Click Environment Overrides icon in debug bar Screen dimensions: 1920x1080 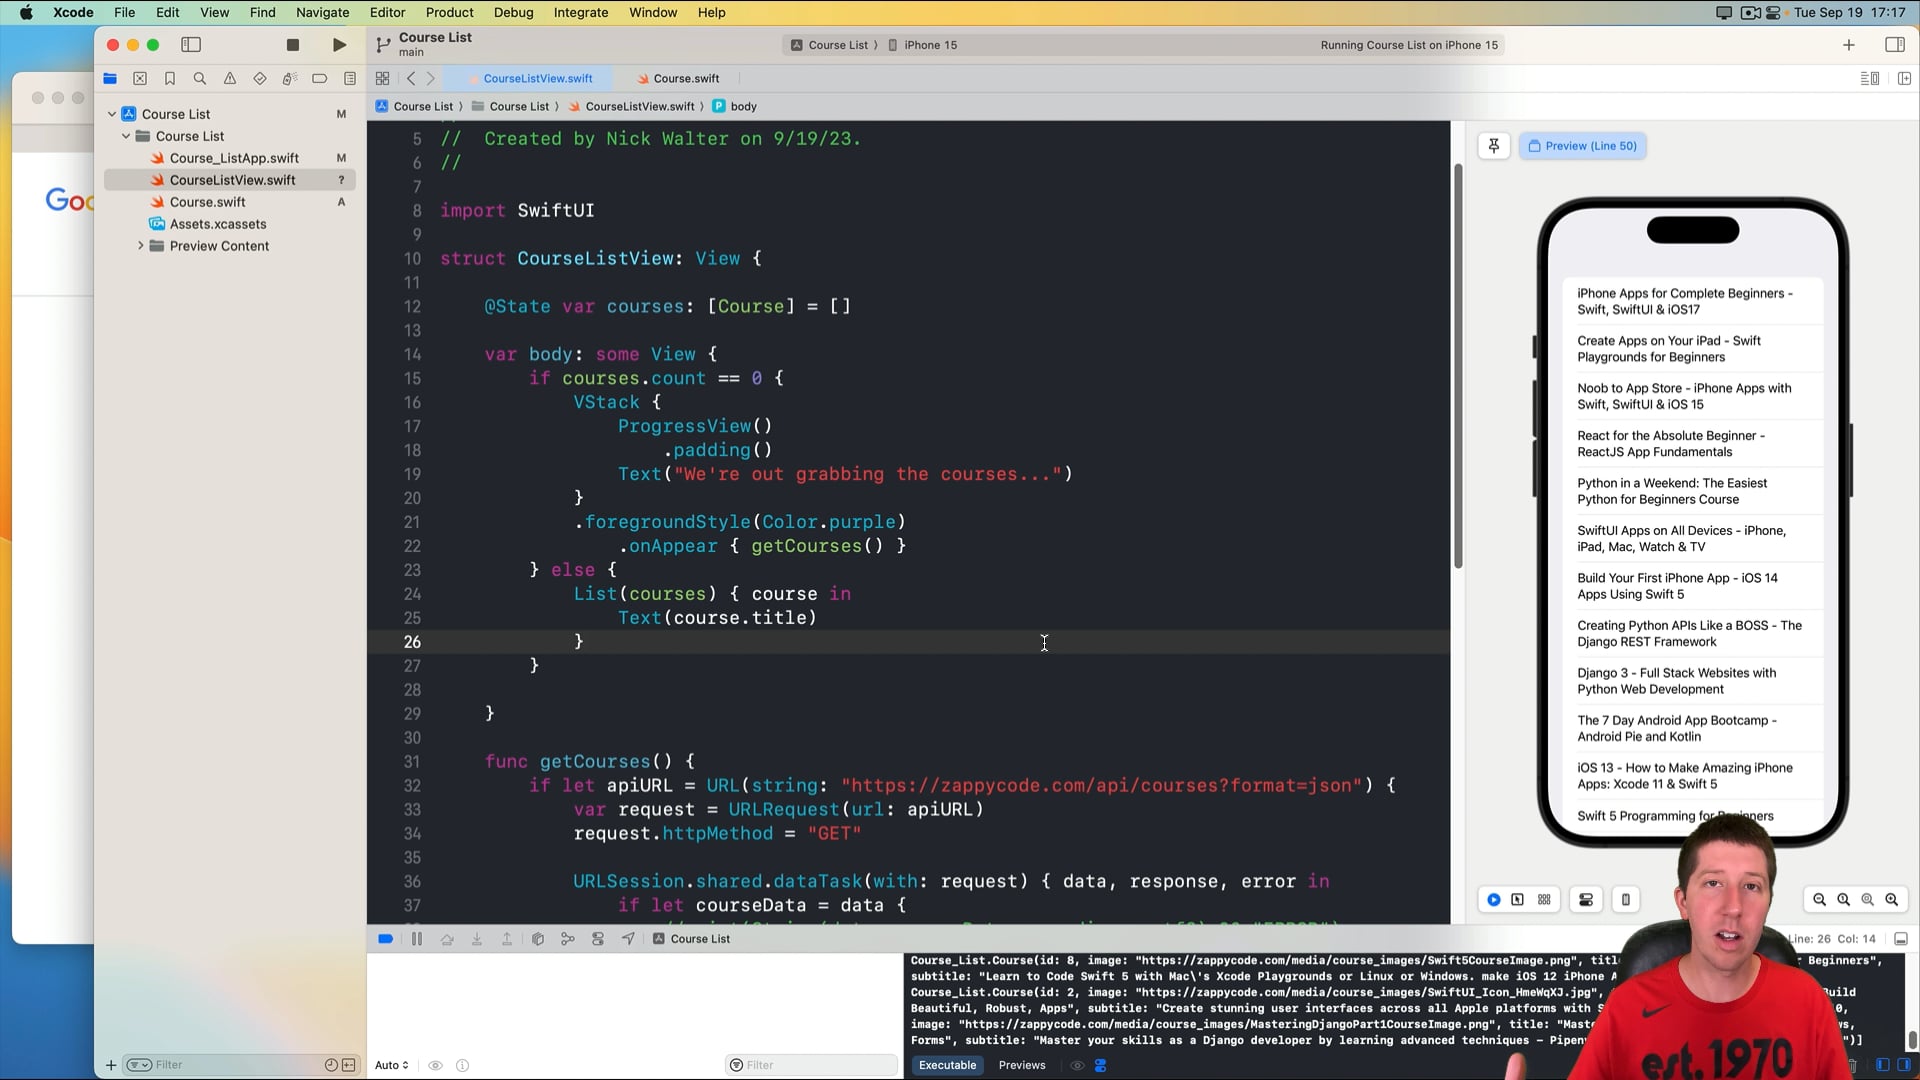coord(598,939)
